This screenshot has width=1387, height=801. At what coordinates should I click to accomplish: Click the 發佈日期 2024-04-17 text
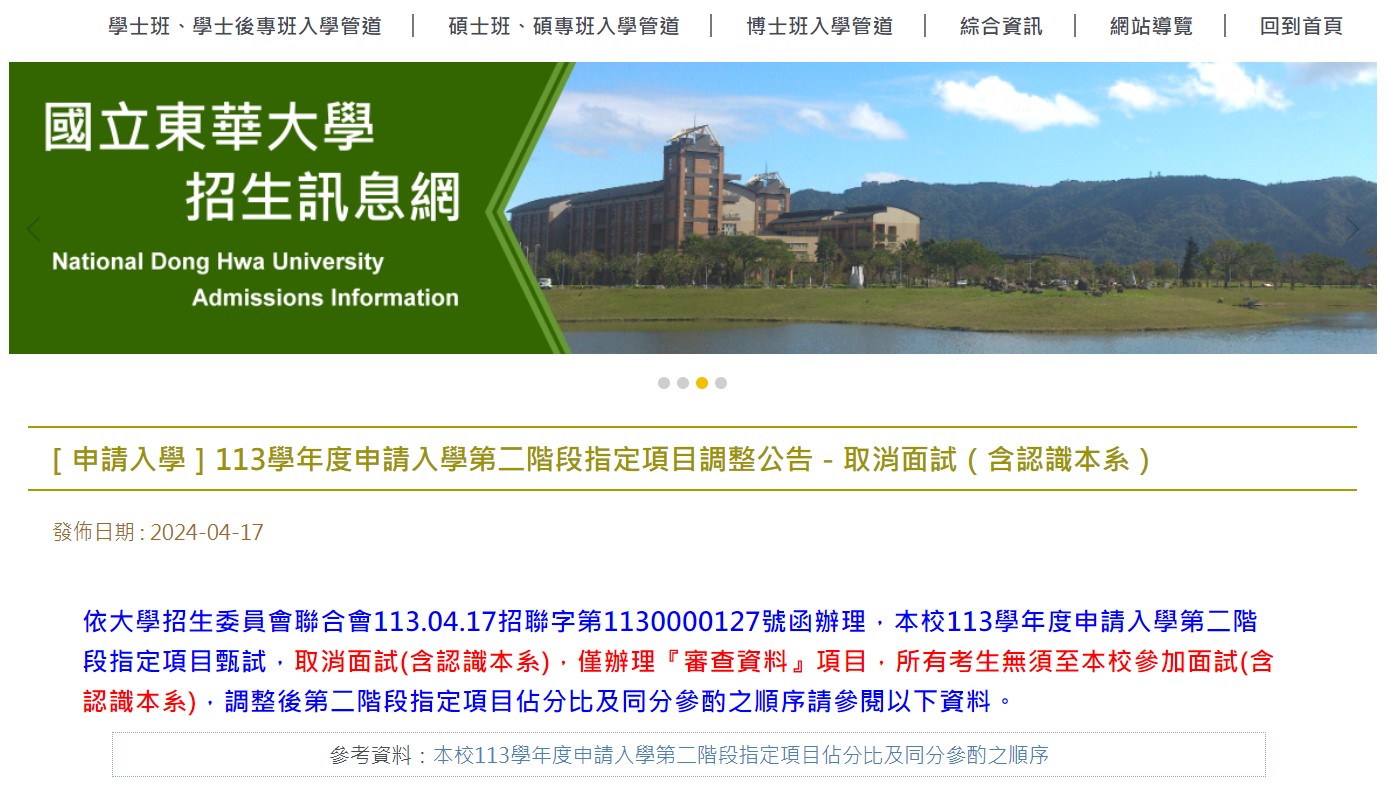pos(158,532)
